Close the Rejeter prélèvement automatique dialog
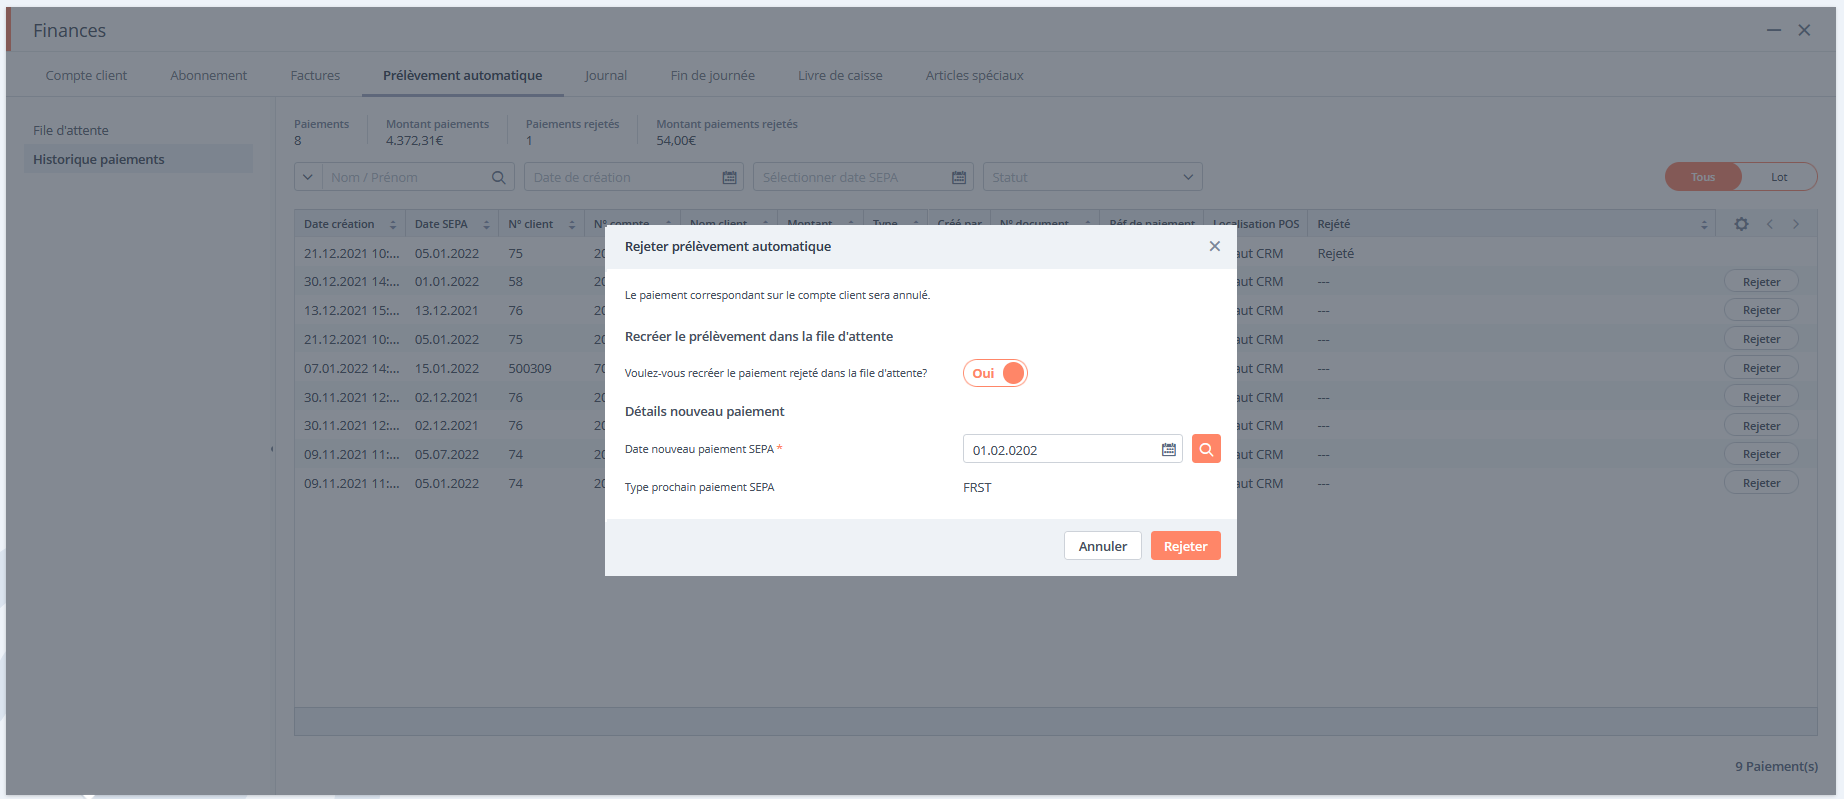The width and height of the screenshot is (1844, 799). (1214, 246)
